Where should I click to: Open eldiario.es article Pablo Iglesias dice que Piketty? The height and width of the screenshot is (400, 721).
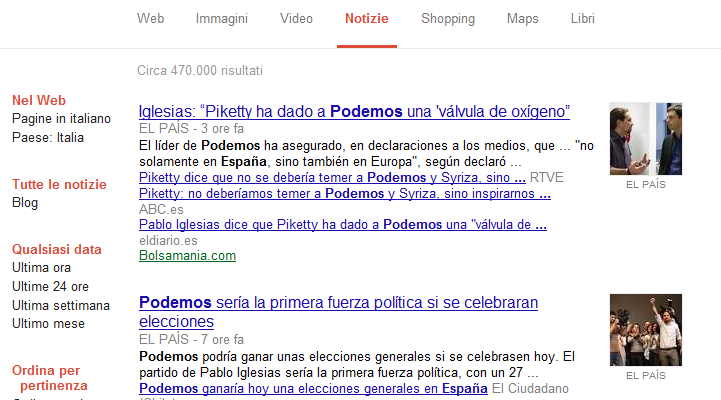[x=343, y=224]
